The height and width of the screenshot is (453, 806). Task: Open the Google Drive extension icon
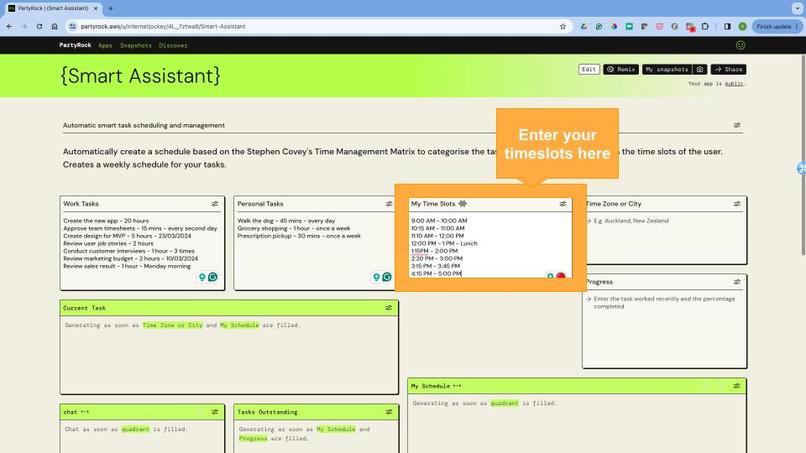[583, 26]
